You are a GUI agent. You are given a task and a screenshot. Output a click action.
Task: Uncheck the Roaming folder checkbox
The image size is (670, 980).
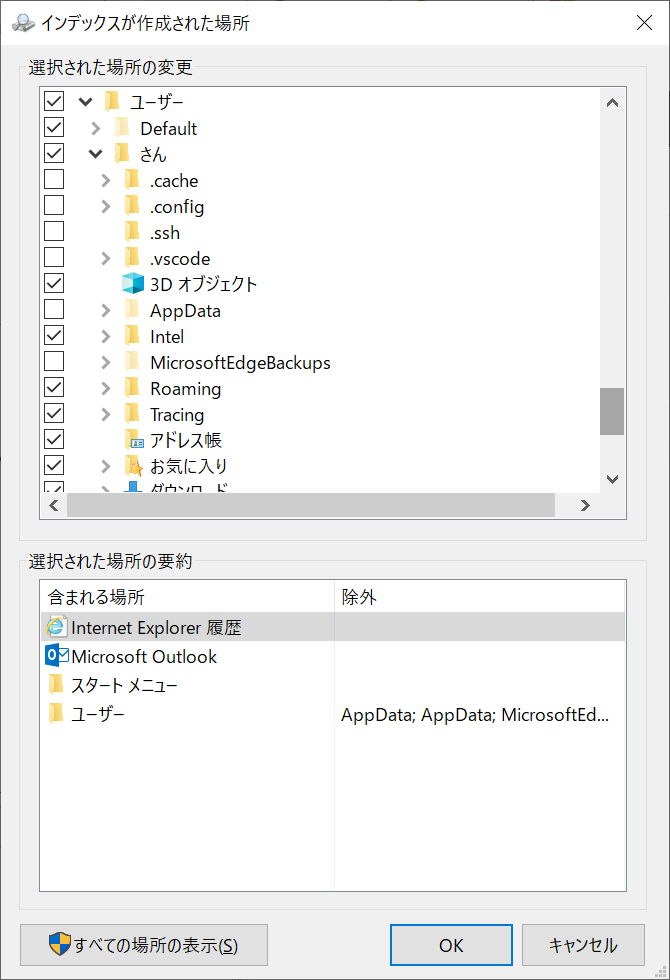click(54, 388)
